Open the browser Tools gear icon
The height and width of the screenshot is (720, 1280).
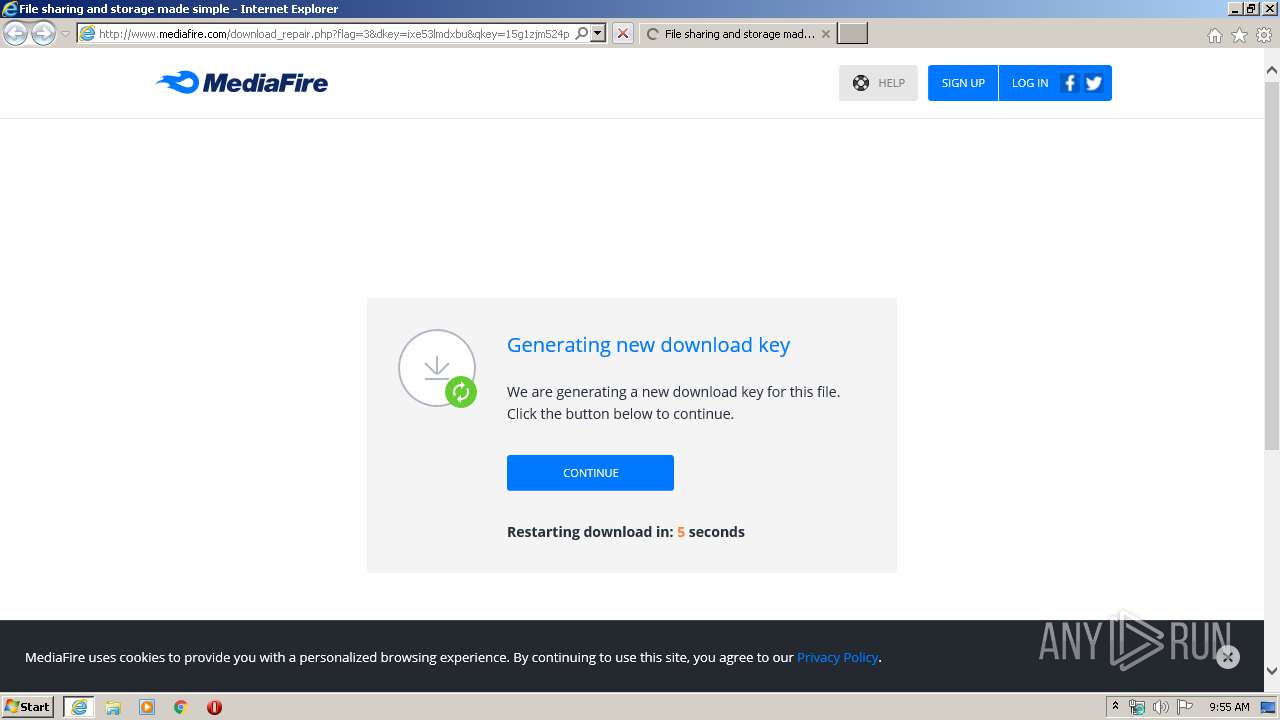tap(1264, 35)
